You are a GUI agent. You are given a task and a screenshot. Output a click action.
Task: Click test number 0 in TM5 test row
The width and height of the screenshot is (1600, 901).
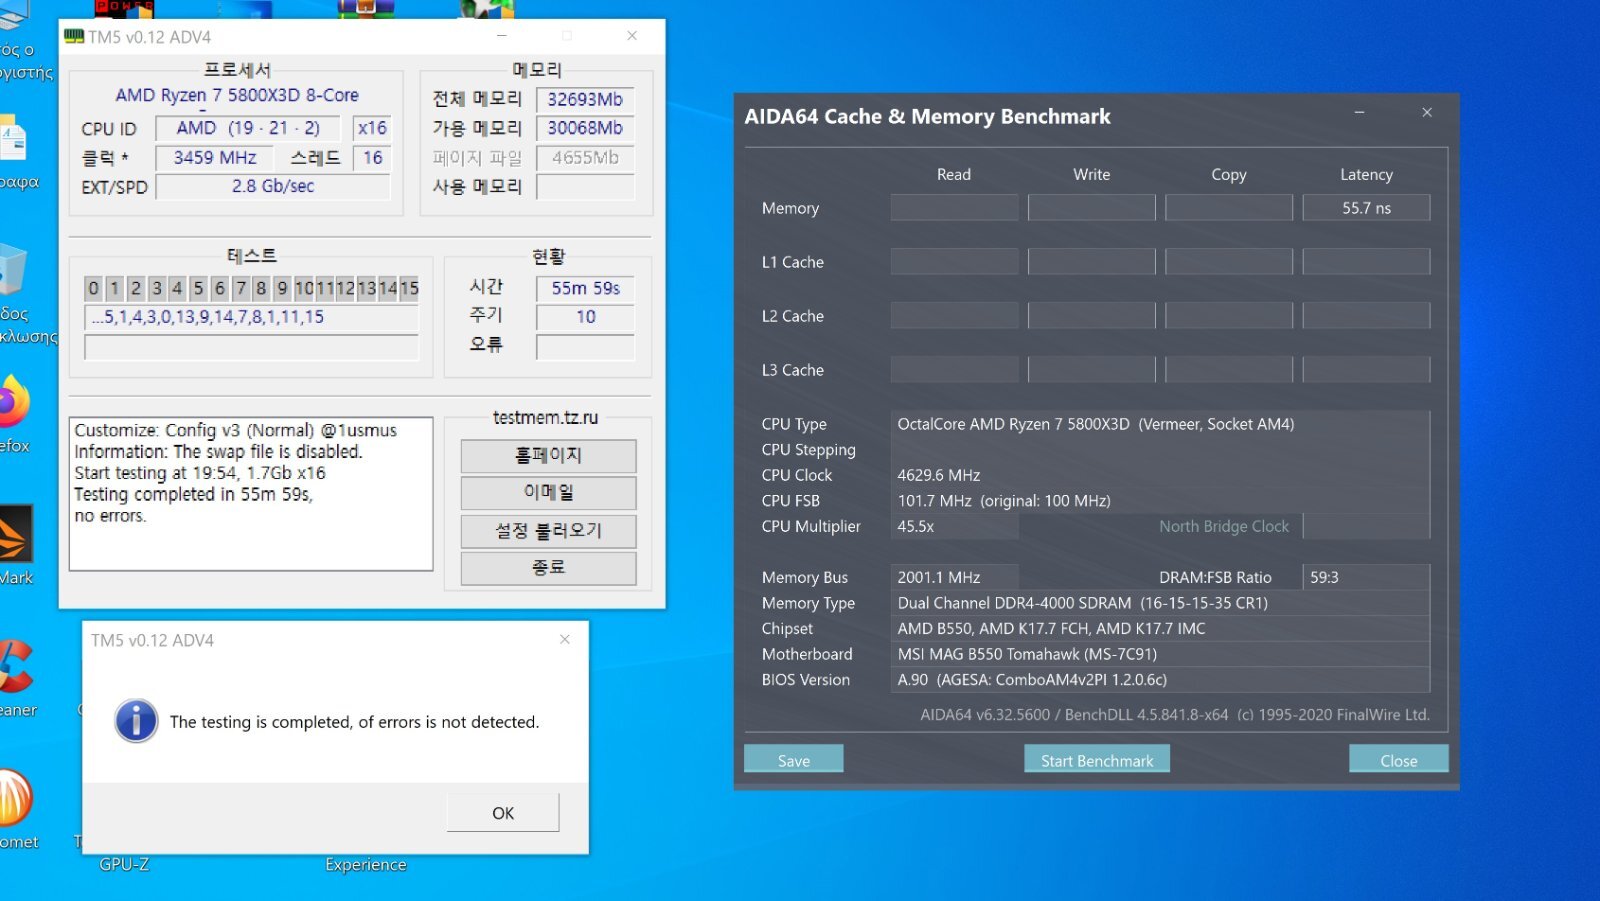pyautogui.click(x=93, y=289)
